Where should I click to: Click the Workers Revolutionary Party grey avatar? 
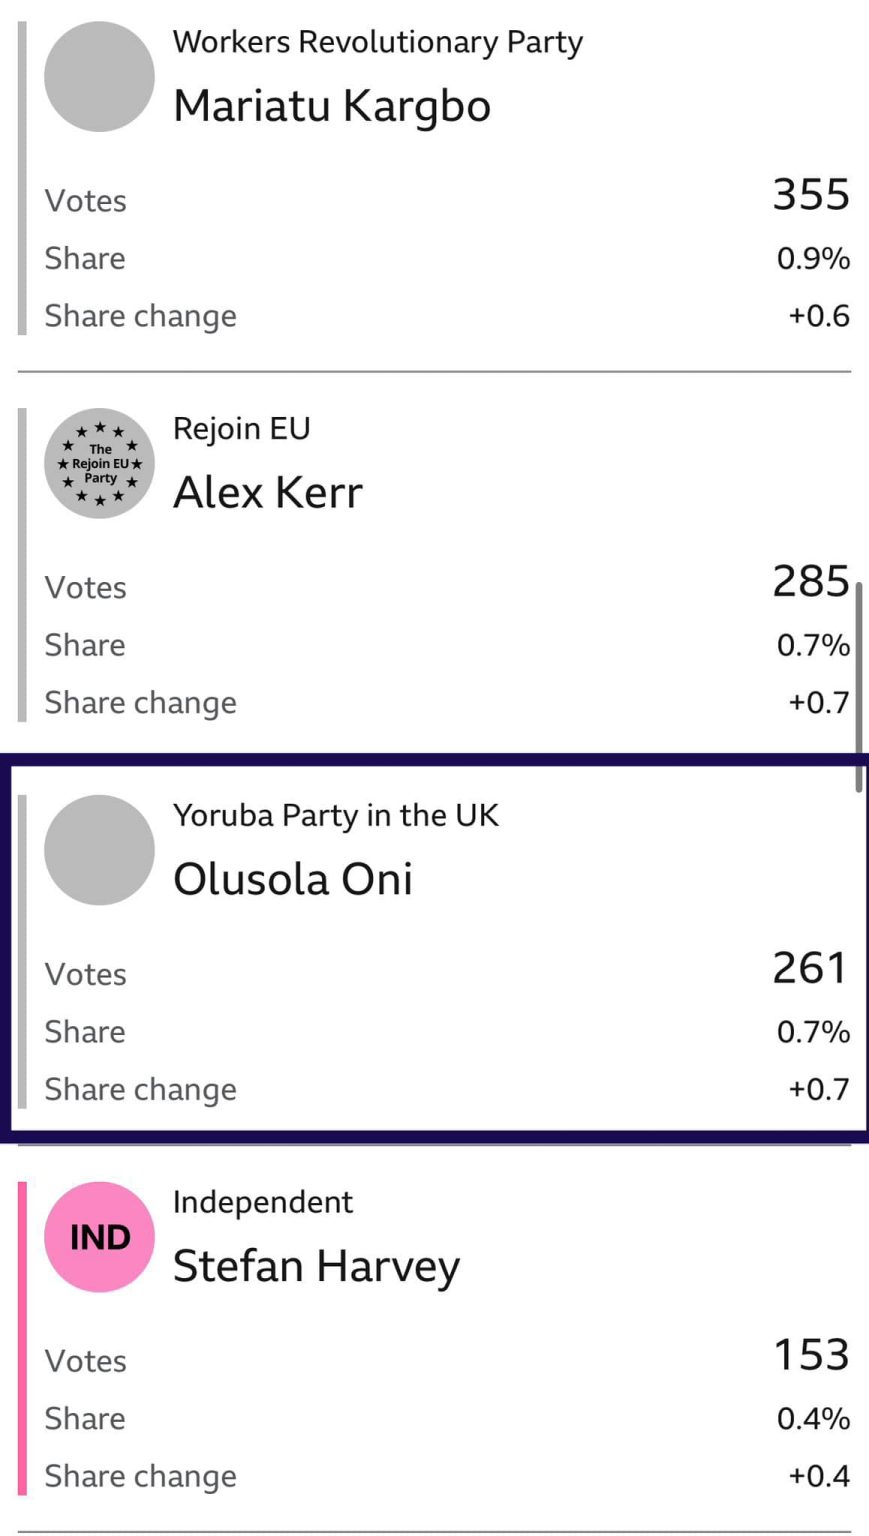[x=100, y=77]
